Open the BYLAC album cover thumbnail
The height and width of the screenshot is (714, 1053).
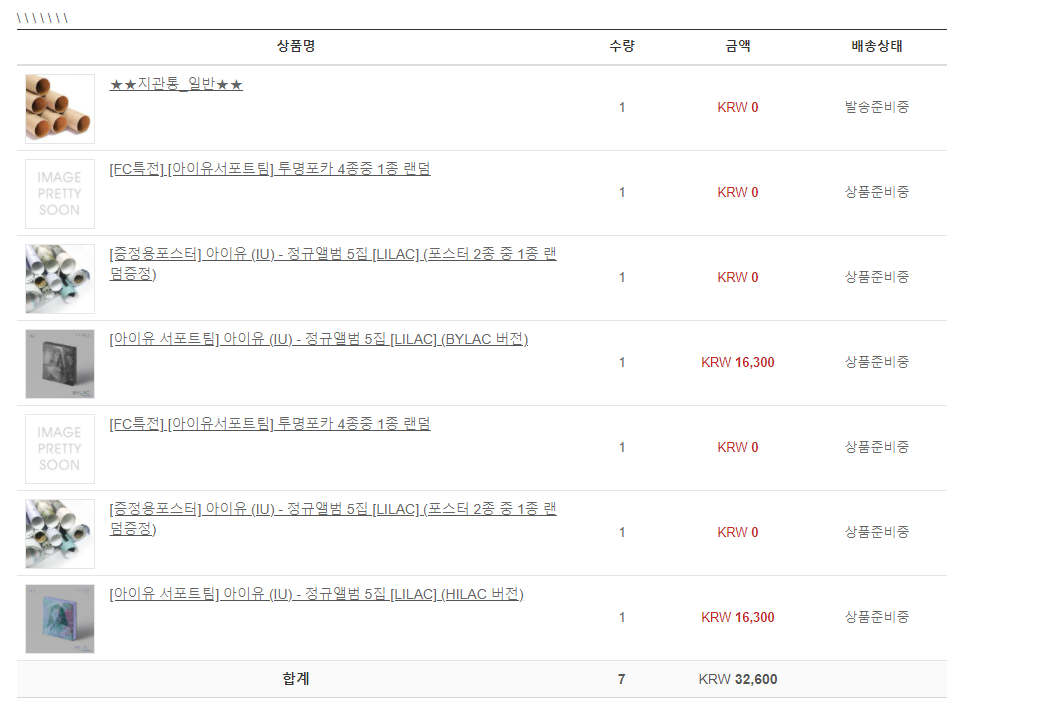60,364
